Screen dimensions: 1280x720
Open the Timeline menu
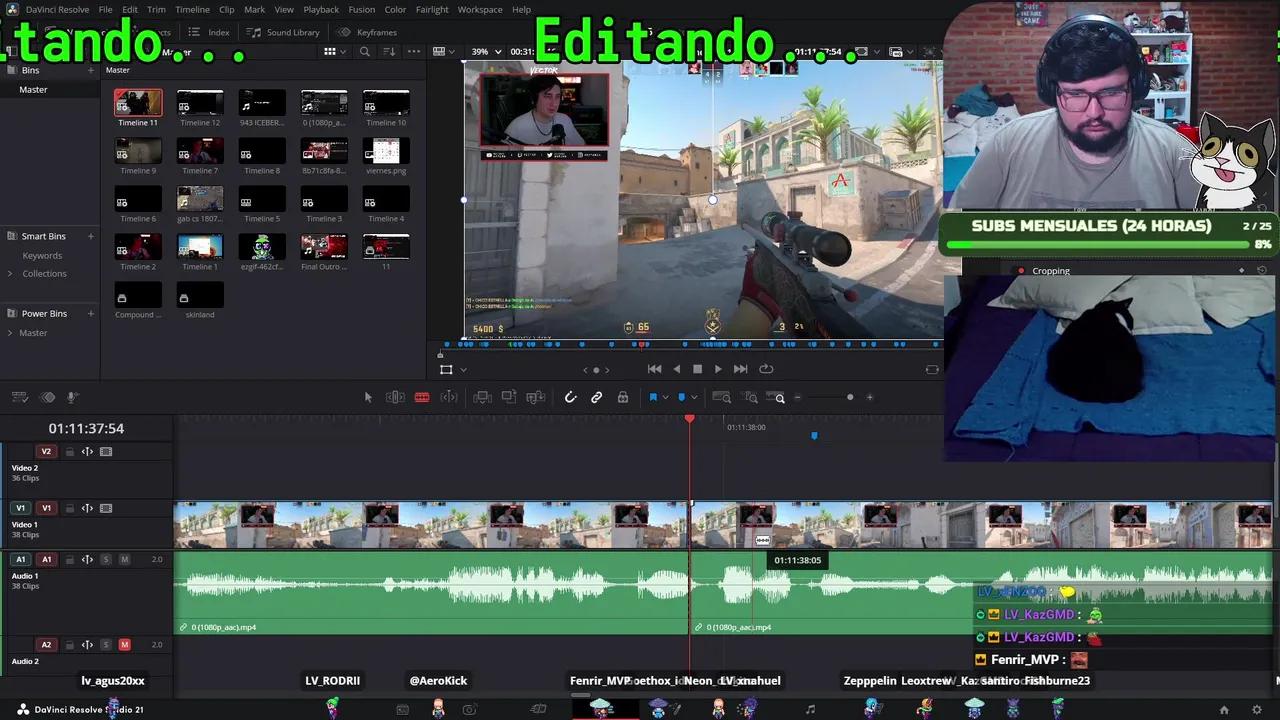pyautogui.click(x=192, y=9)
